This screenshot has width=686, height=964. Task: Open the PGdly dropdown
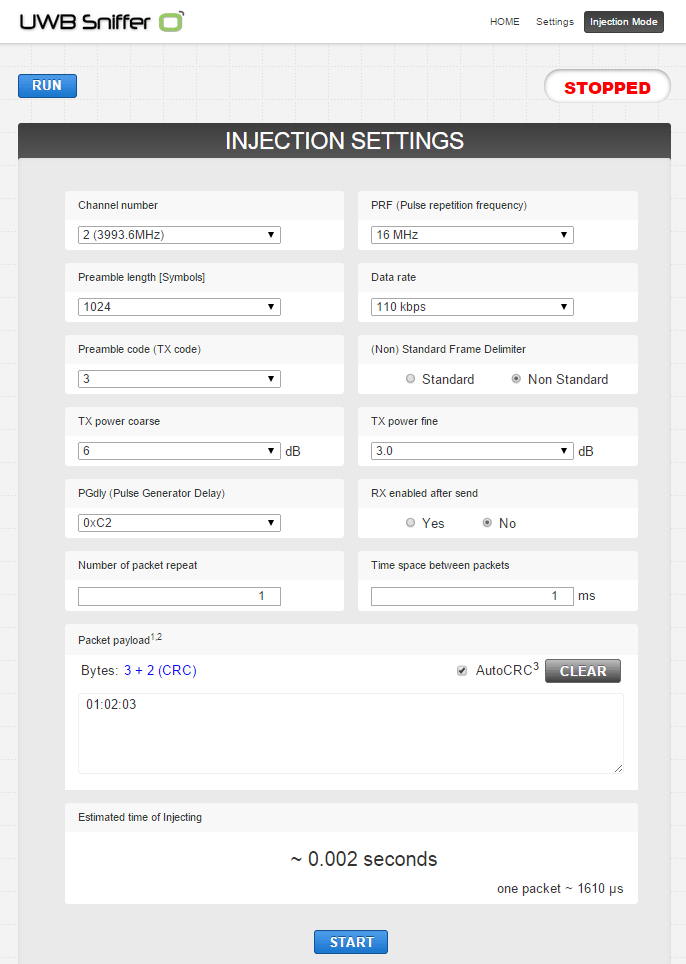click(178, 522)
